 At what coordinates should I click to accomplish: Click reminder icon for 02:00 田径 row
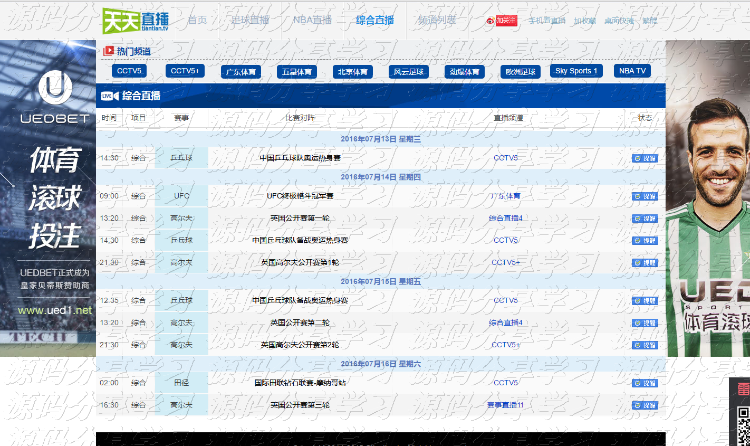click(x=645, y=383)
